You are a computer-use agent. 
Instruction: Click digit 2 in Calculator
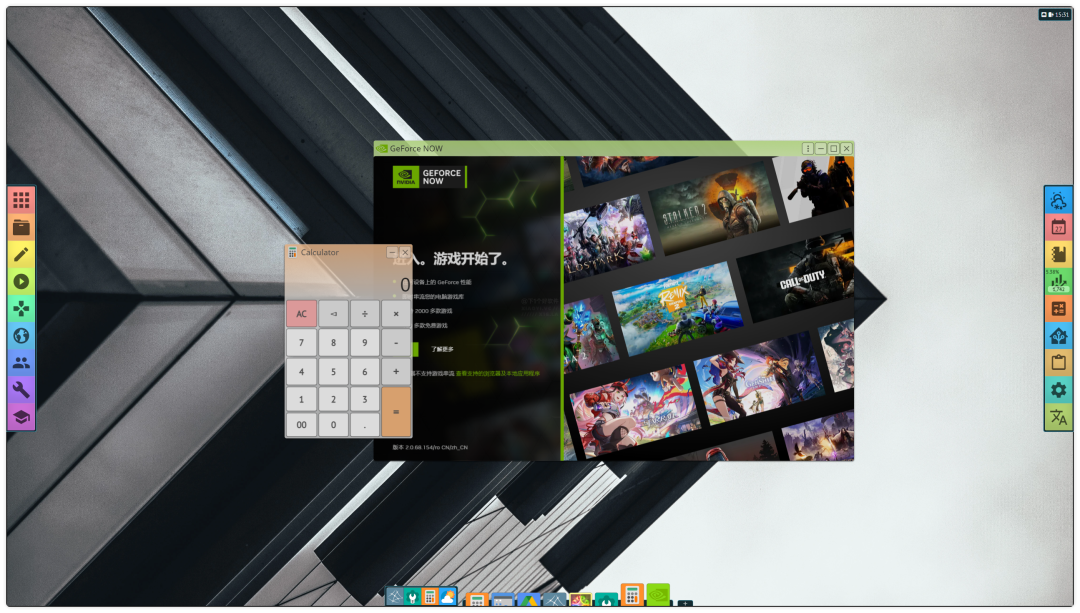(x=333, y=399)
